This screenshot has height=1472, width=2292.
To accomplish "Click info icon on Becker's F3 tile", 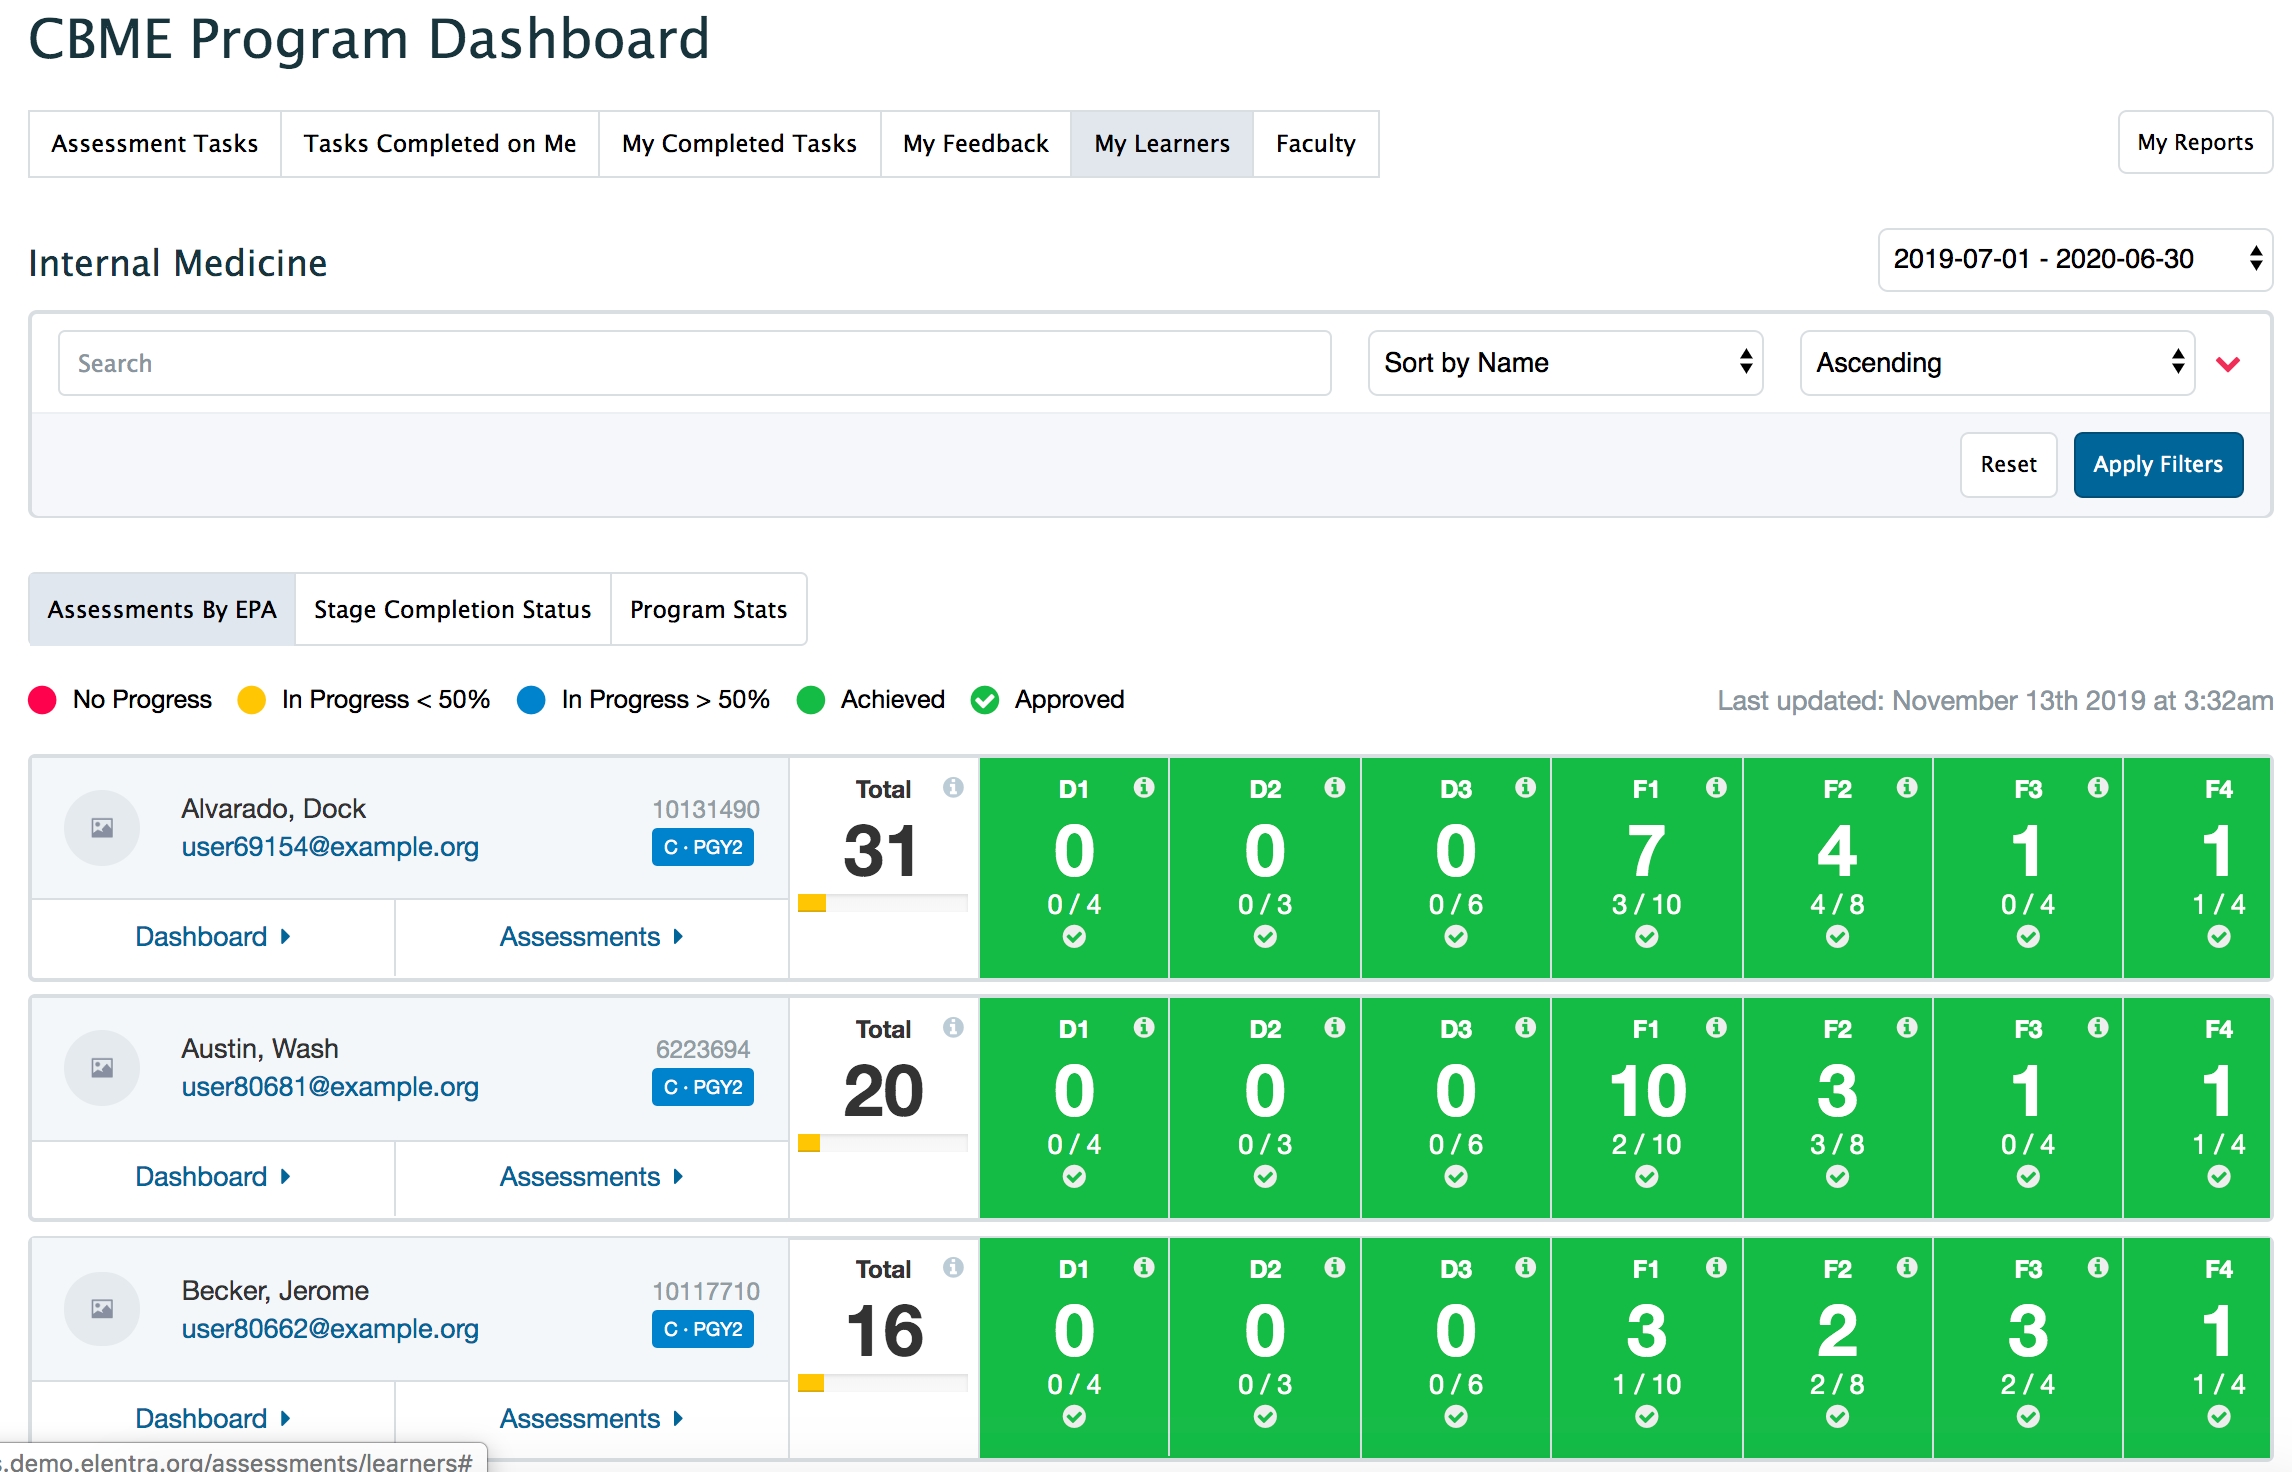I will pos(2098,1268).
